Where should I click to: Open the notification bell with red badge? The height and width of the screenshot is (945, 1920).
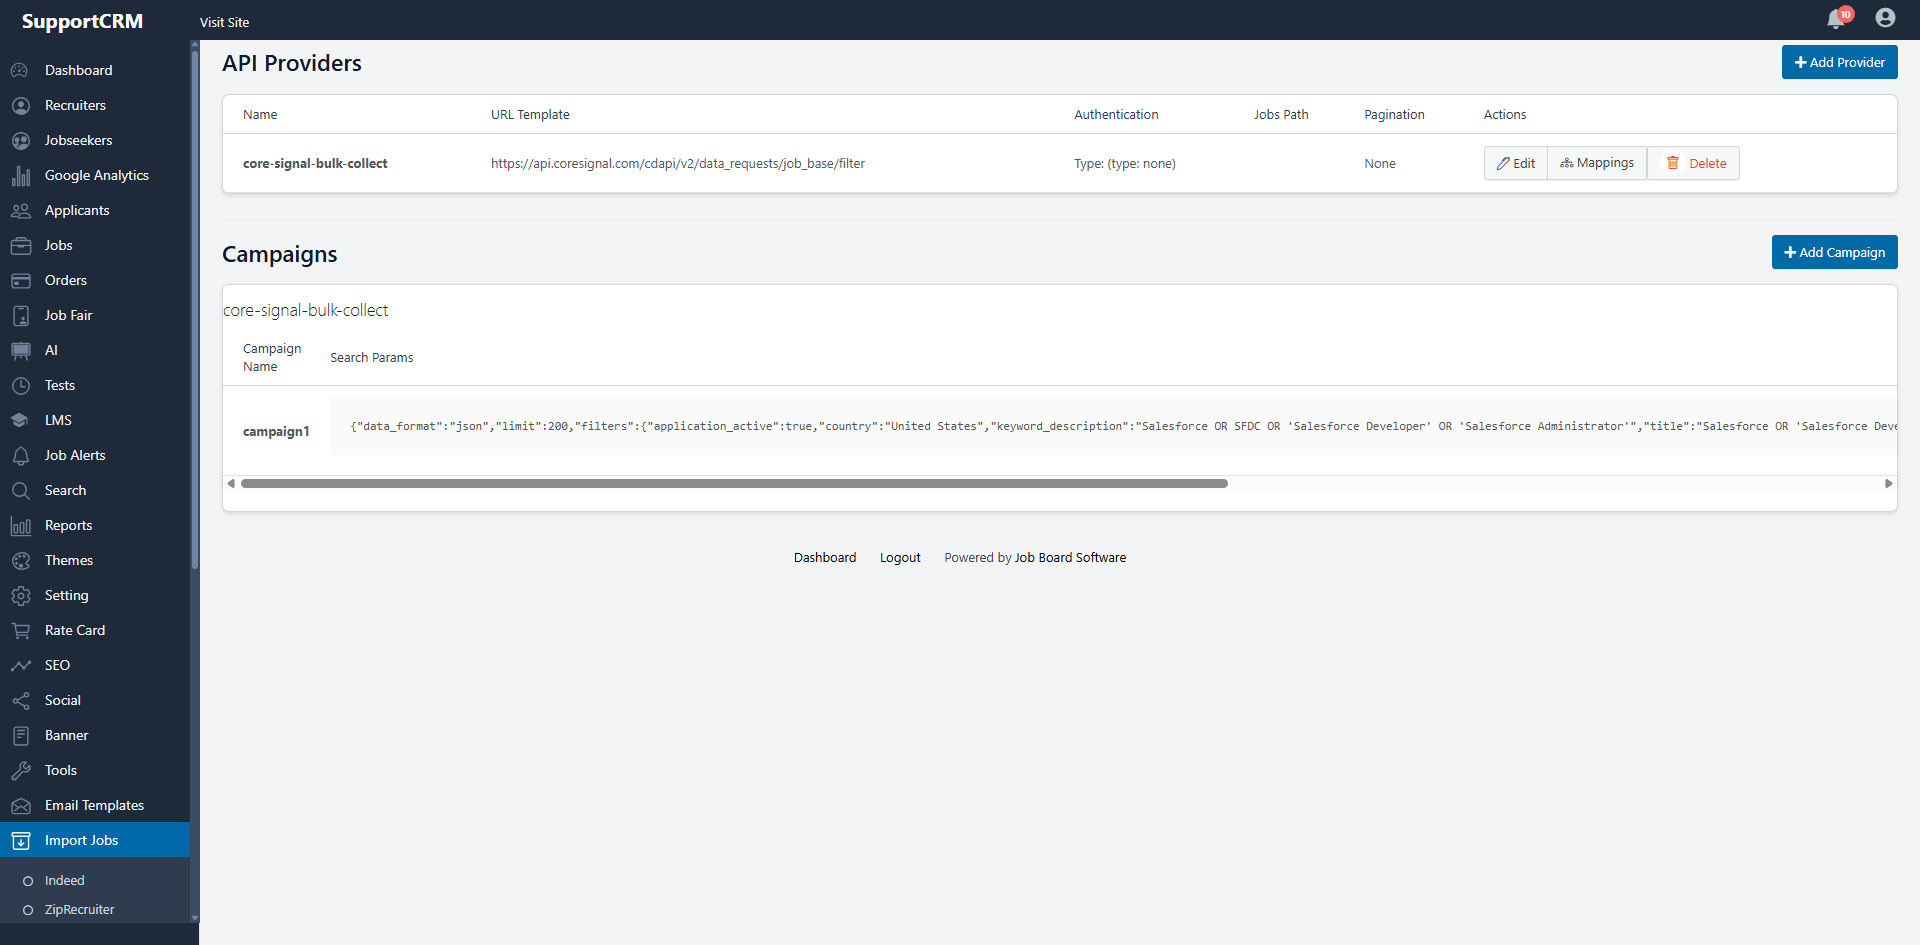coord(1838,18)
